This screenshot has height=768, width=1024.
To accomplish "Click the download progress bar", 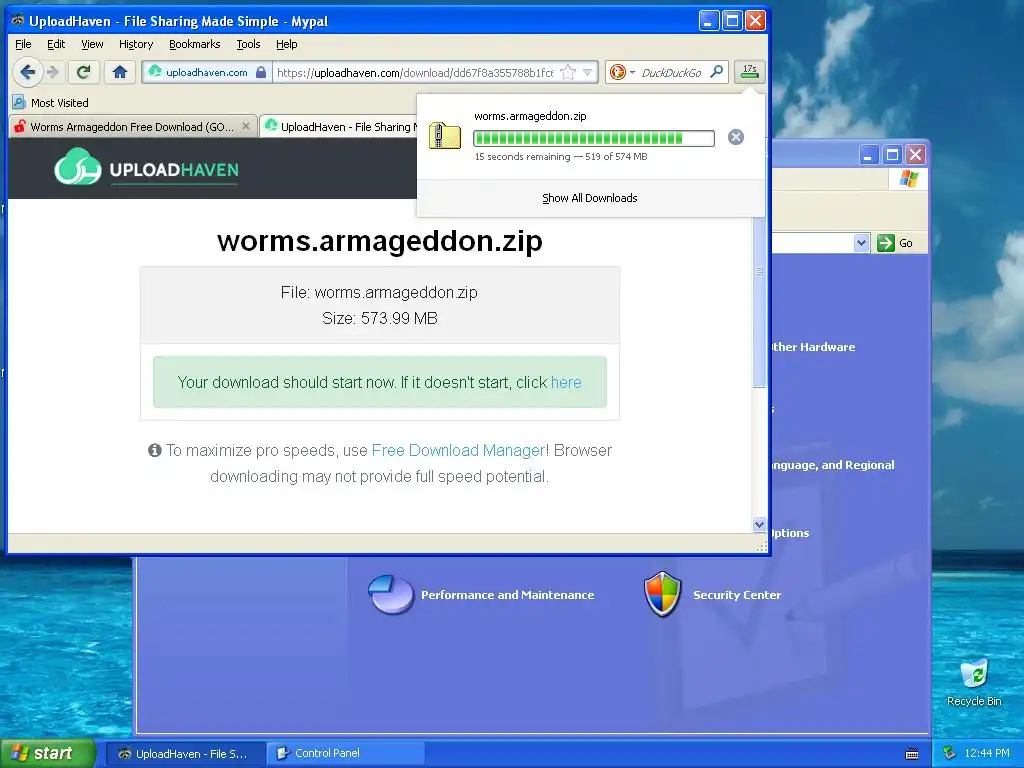I will (x=594, y=138).
